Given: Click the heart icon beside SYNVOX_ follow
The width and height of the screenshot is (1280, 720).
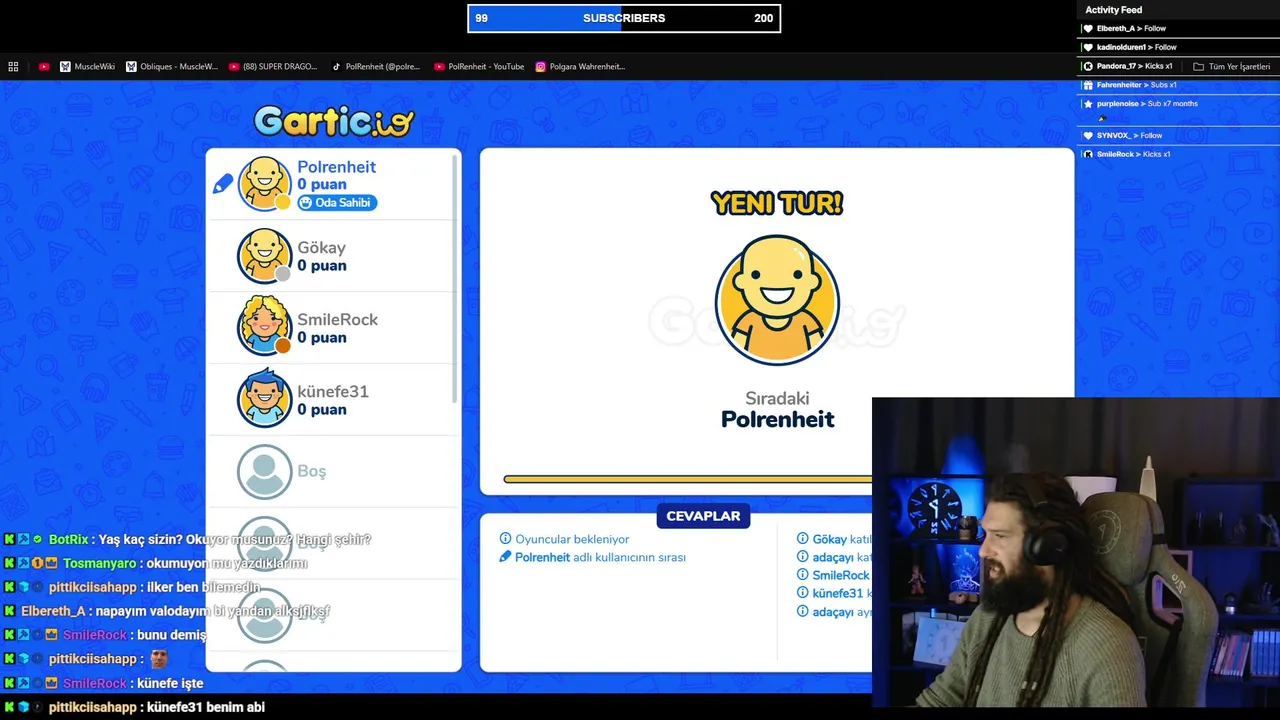Looking at the screenshot, I should [x=1088, y=136].
